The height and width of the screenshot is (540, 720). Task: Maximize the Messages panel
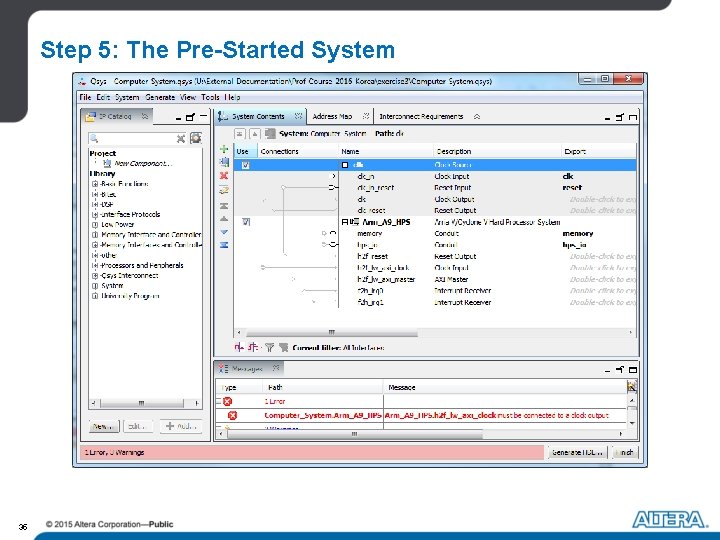pos(633,370)
